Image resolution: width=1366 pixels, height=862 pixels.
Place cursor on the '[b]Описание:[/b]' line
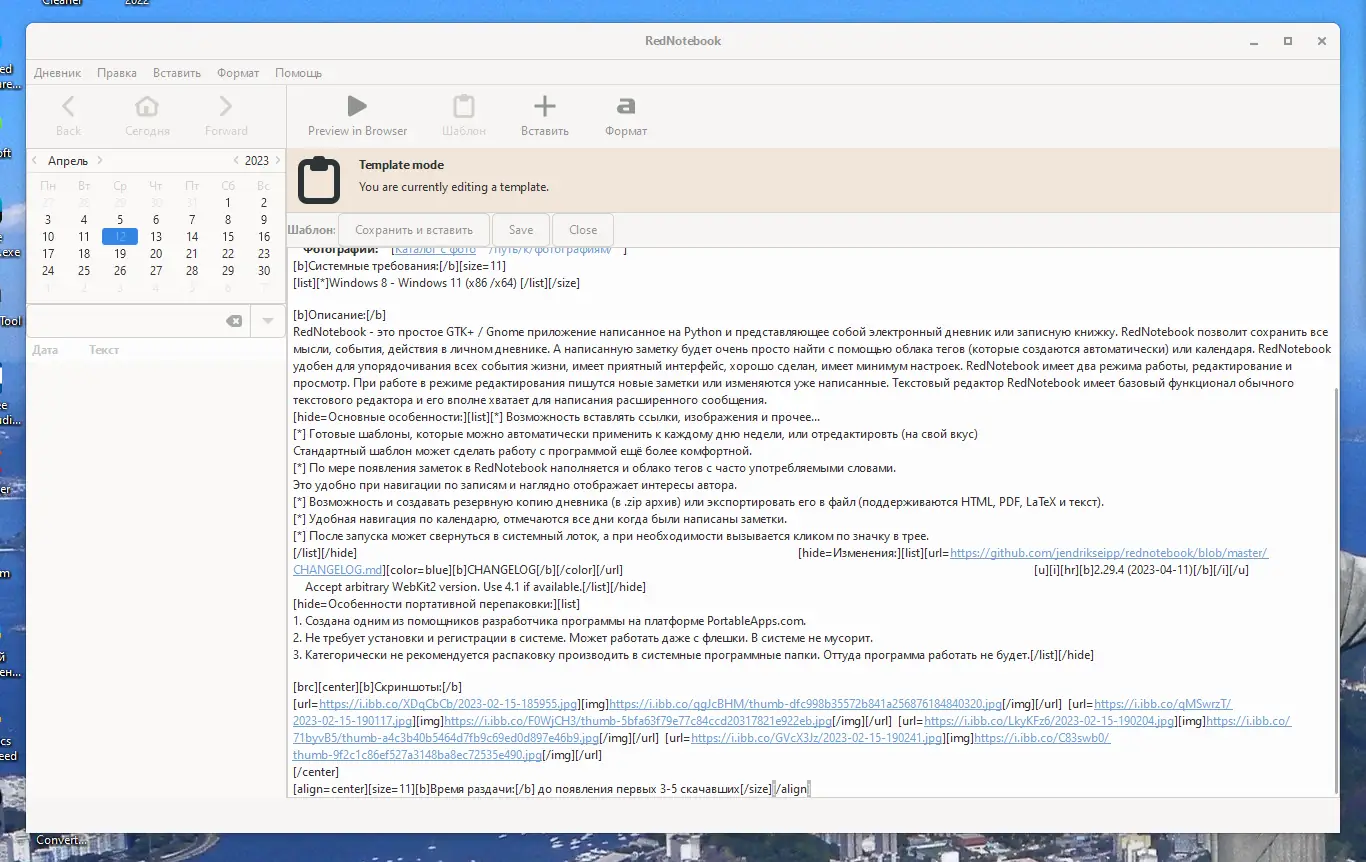(339, 315)
